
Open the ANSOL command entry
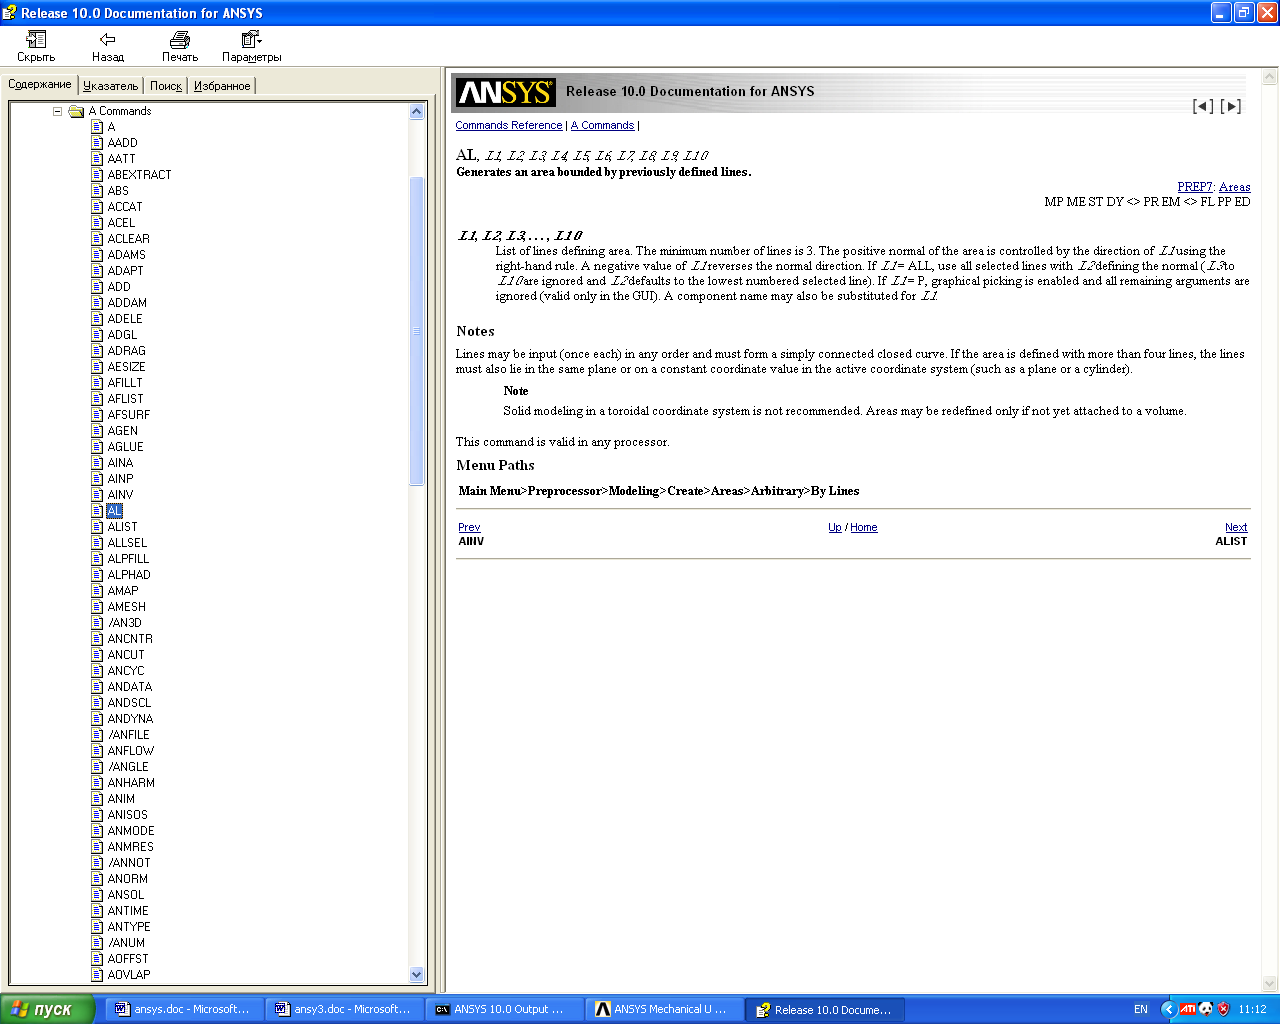pos(126,895)
